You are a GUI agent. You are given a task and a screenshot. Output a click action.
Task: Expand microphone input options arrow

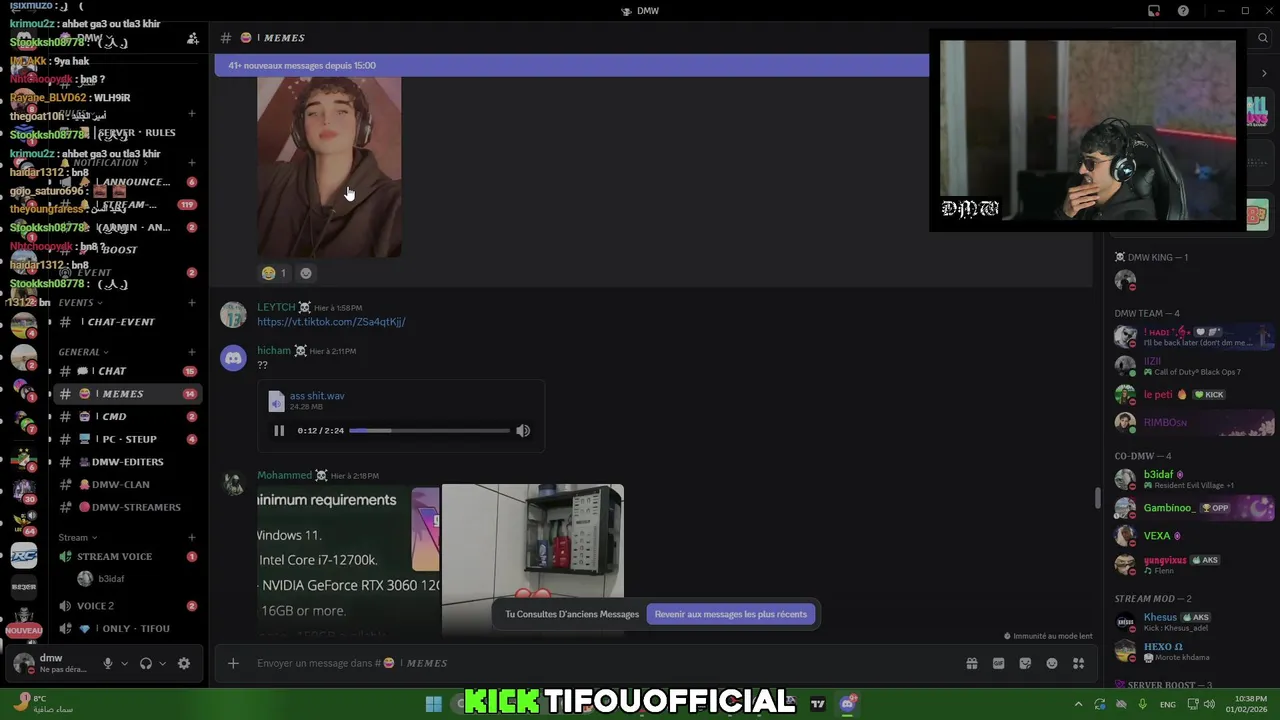[x=124, y=663]
